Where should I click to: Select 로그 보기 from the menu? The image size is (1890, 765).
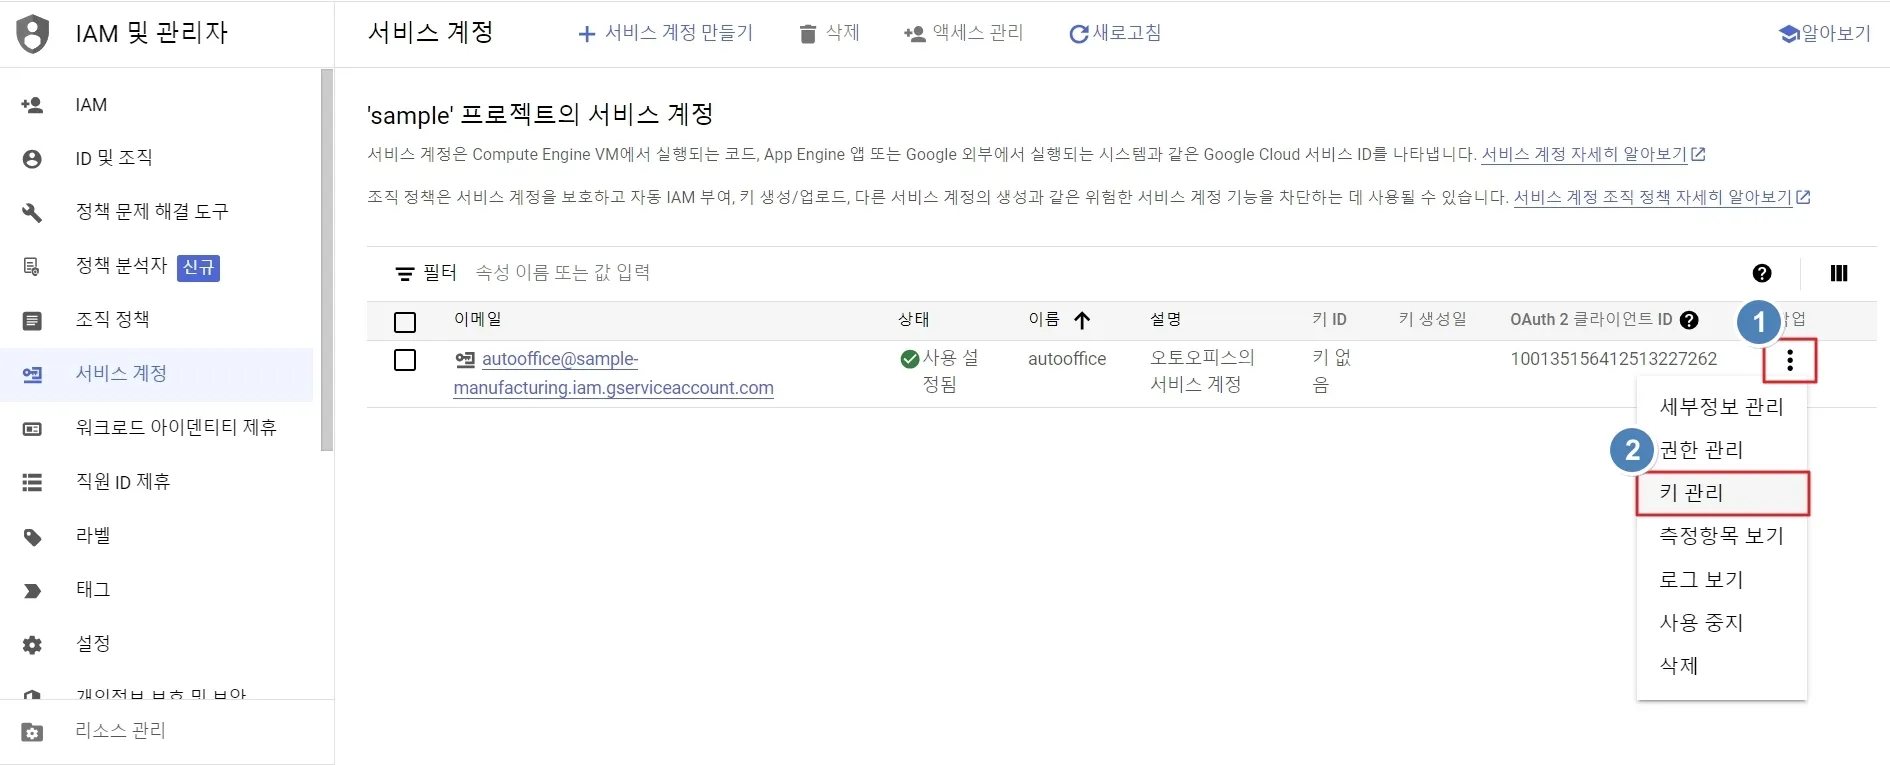coord(1721,580)
